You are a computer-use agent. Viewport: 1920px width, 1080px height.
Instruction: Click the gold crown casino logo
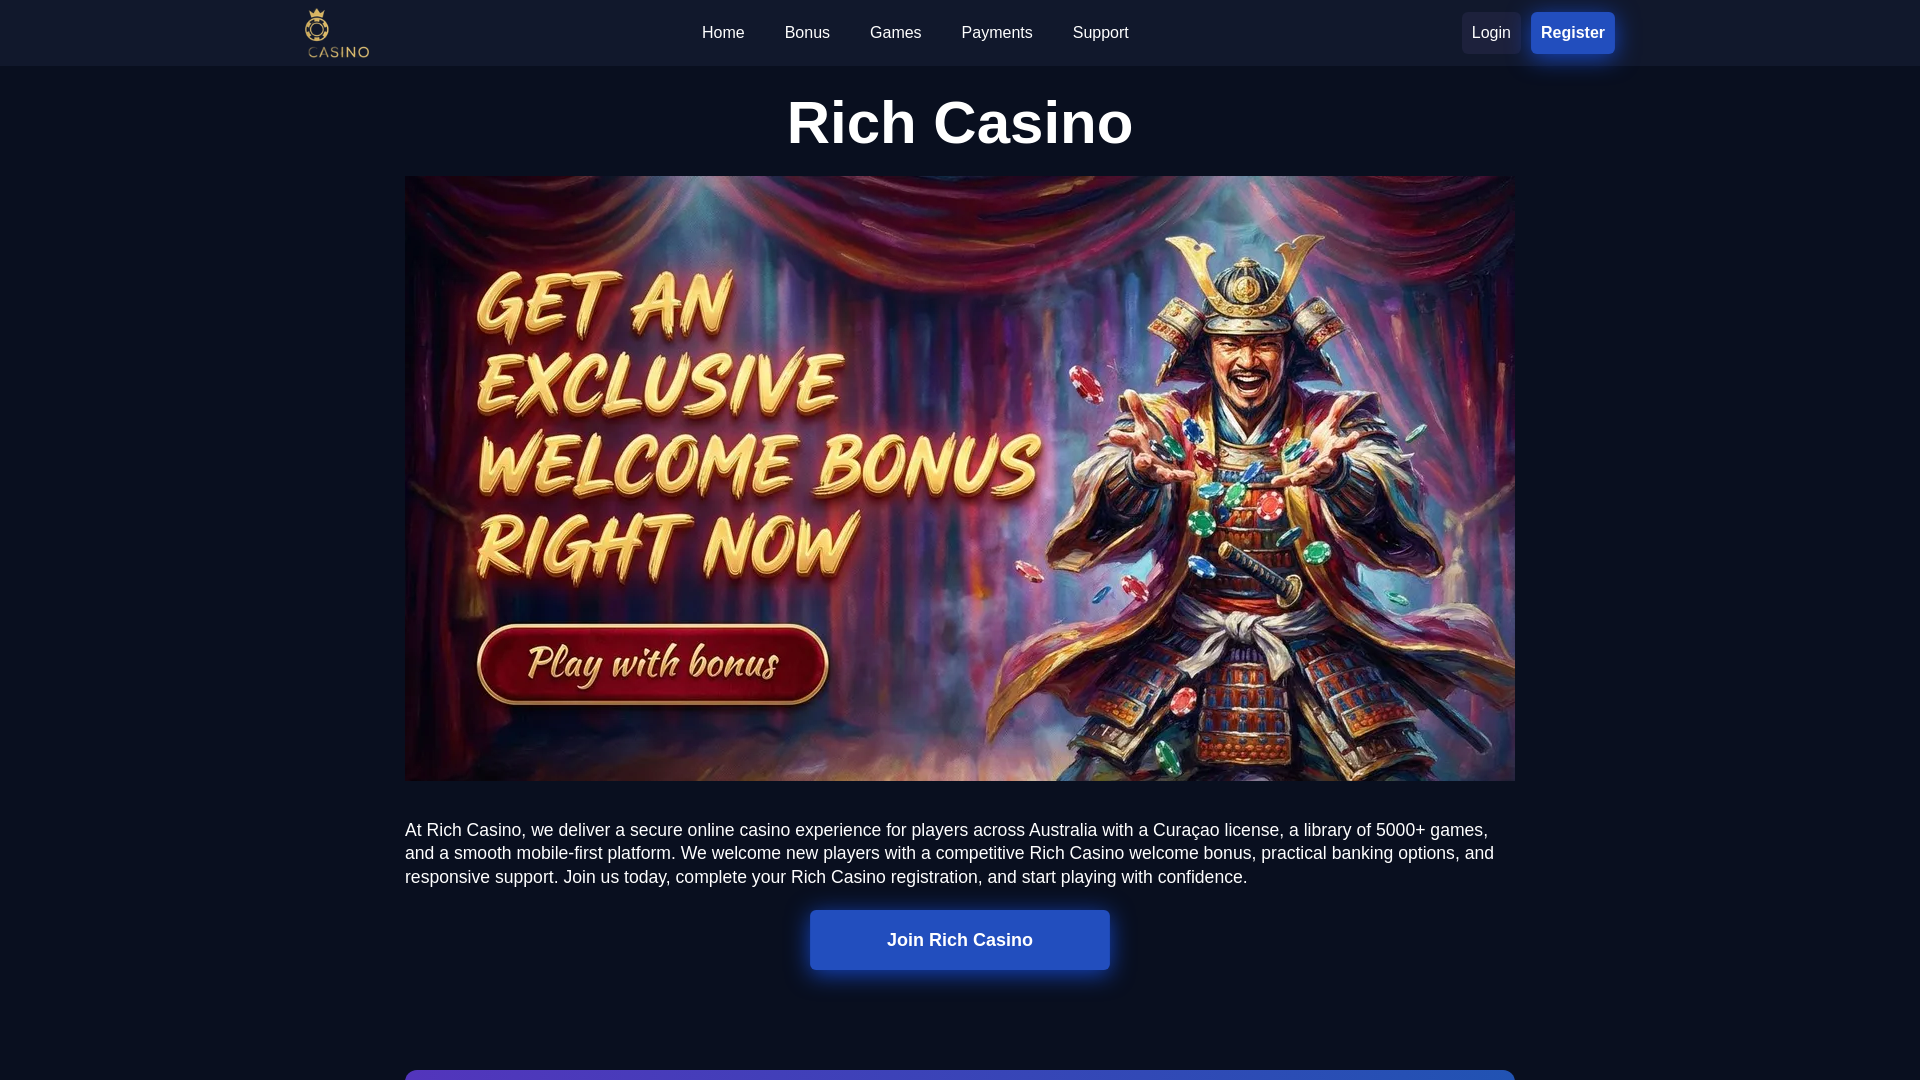[x=337, y=33]
